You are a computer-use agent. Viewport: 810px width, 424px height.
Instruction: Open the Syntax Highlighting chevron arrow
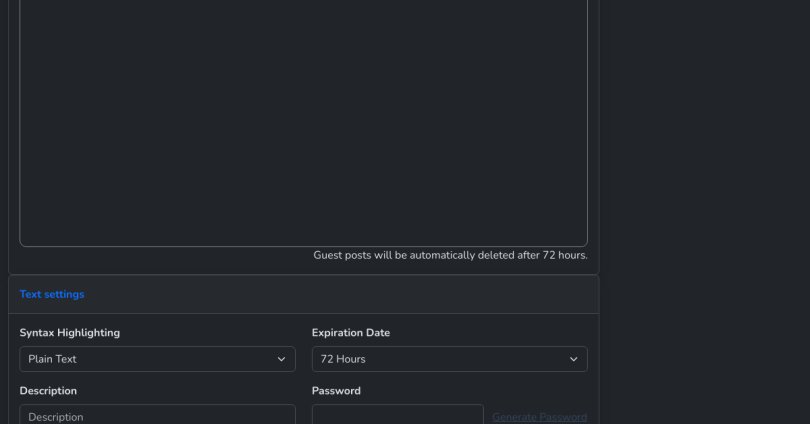(281, 359)
